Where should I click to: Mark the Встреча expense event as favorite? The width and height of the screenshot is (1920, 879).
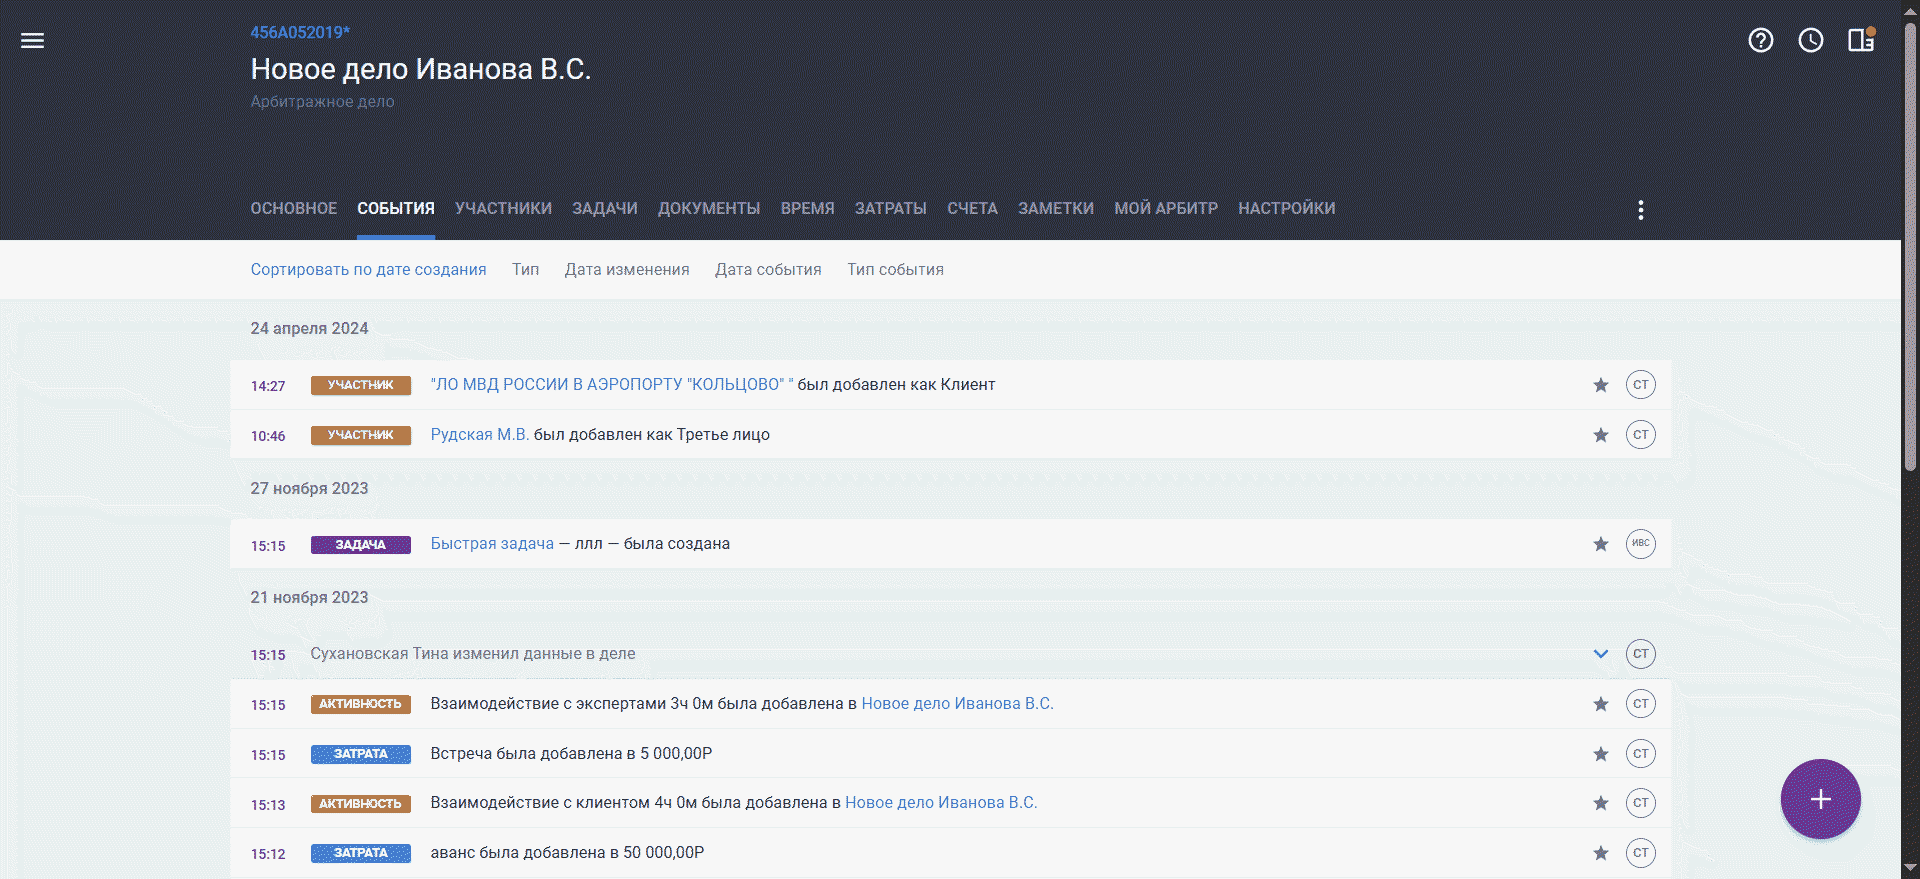click(1600, 754)
